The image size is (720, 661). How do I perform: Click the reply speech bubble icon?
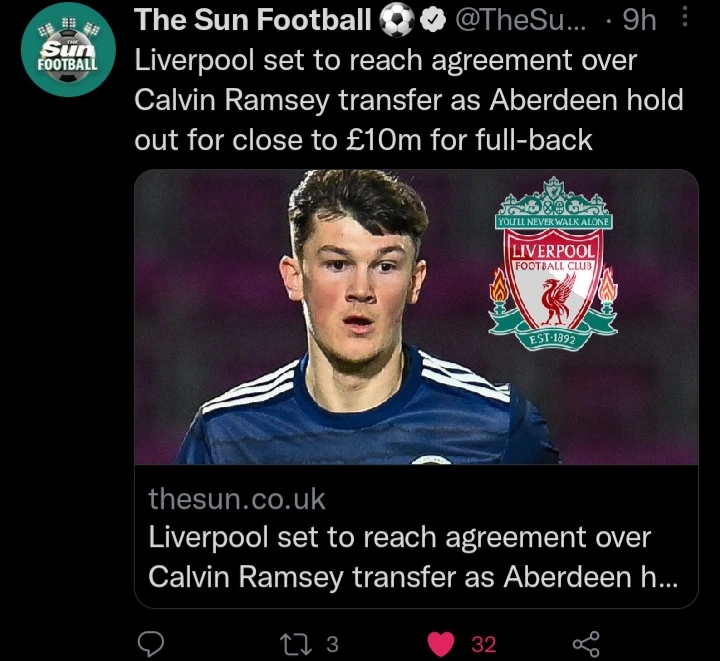click(151, 644)
